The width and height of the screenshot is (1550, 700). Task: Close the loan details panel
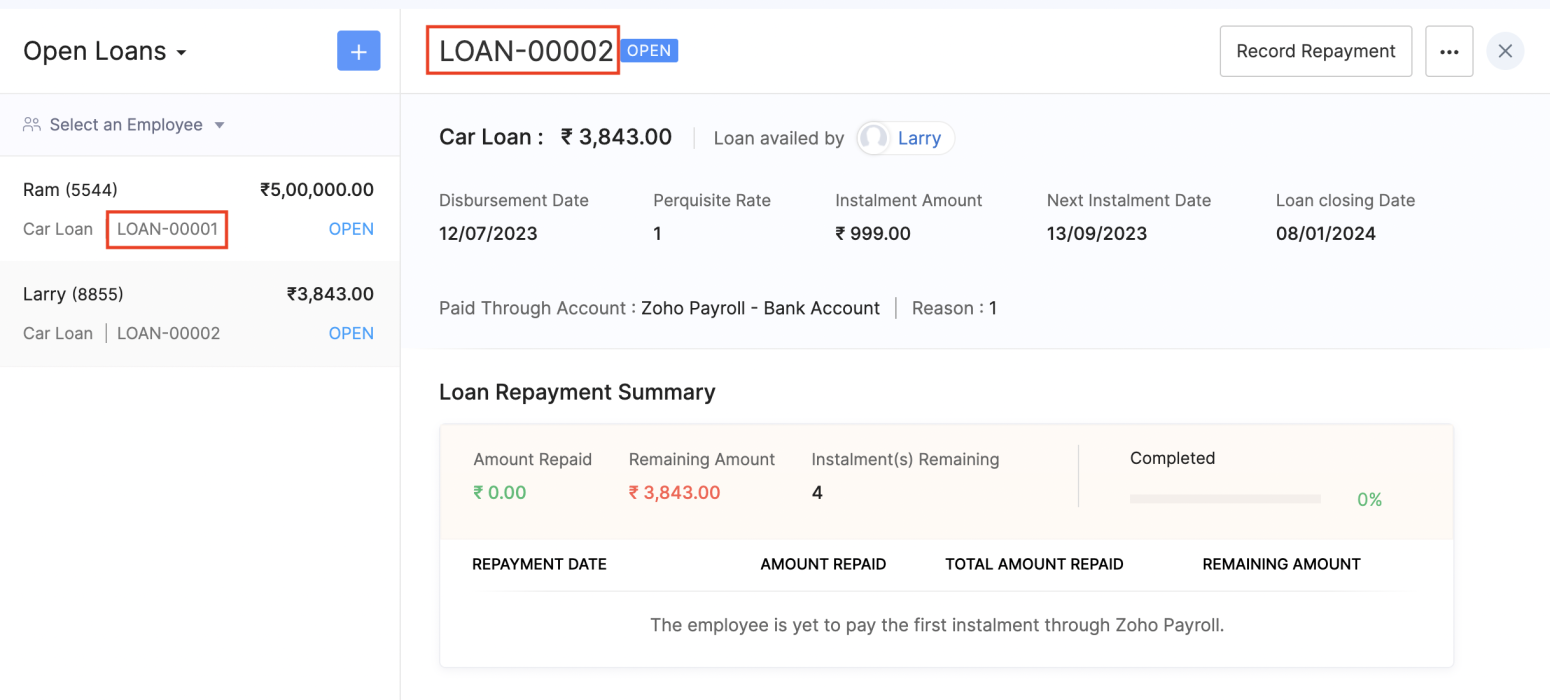click(x=1505, y=51)
